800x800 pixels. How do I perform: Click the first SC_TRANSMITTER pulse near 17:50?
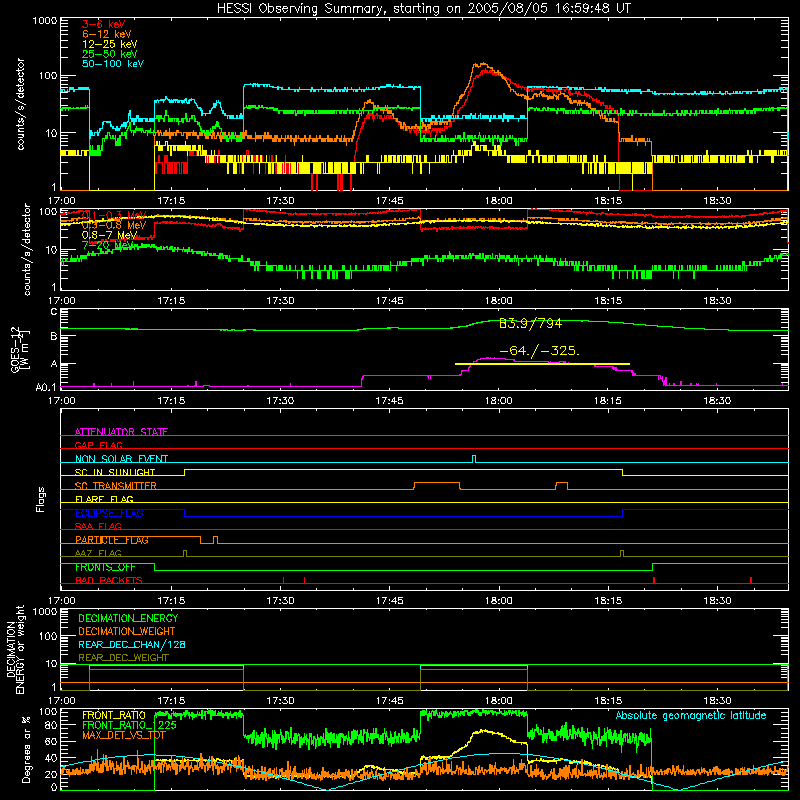(437, 486)
